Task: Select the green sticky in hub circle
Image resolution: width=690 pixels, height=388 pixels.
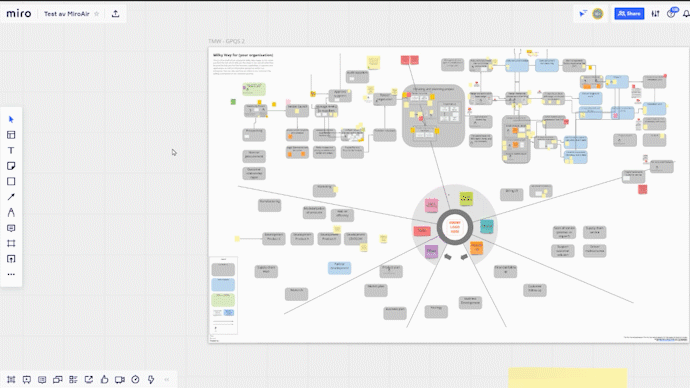Action: [466, 198]
